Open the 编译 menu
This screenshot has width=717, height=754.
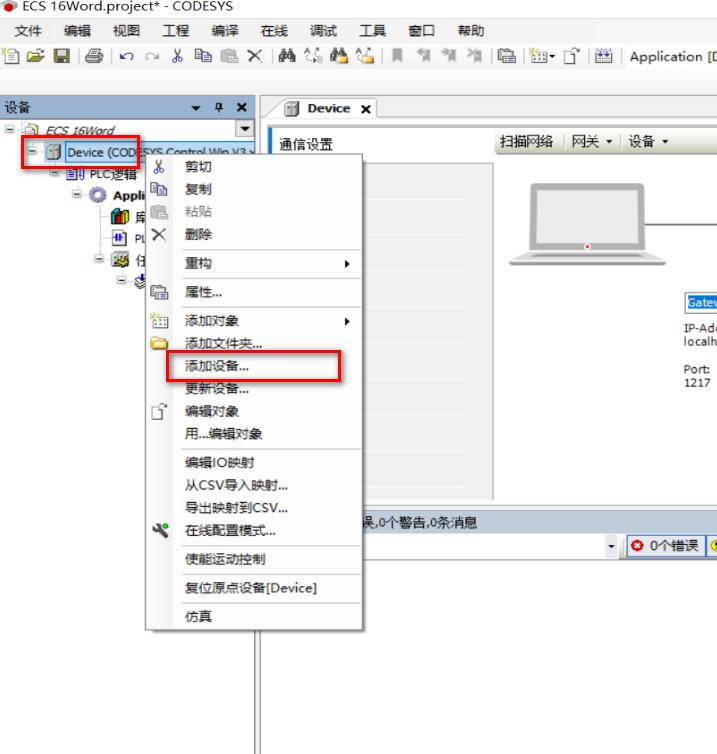tap(225, 31)
